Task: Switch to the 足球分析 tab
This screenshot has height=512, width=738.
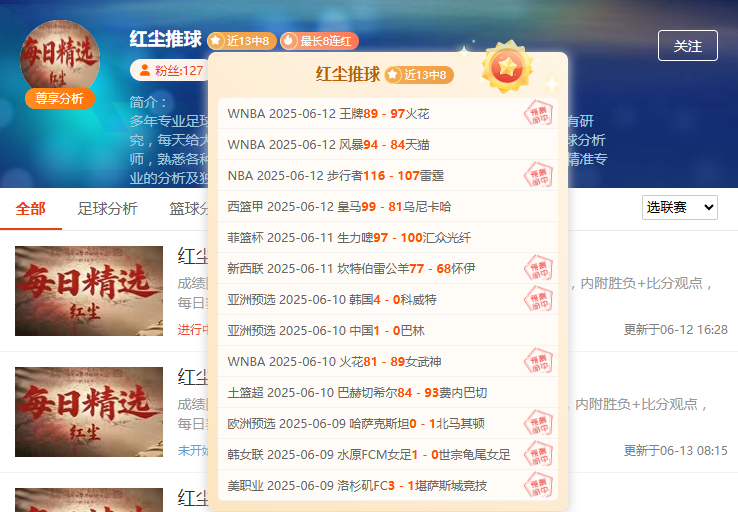Action: click(107, 208)
